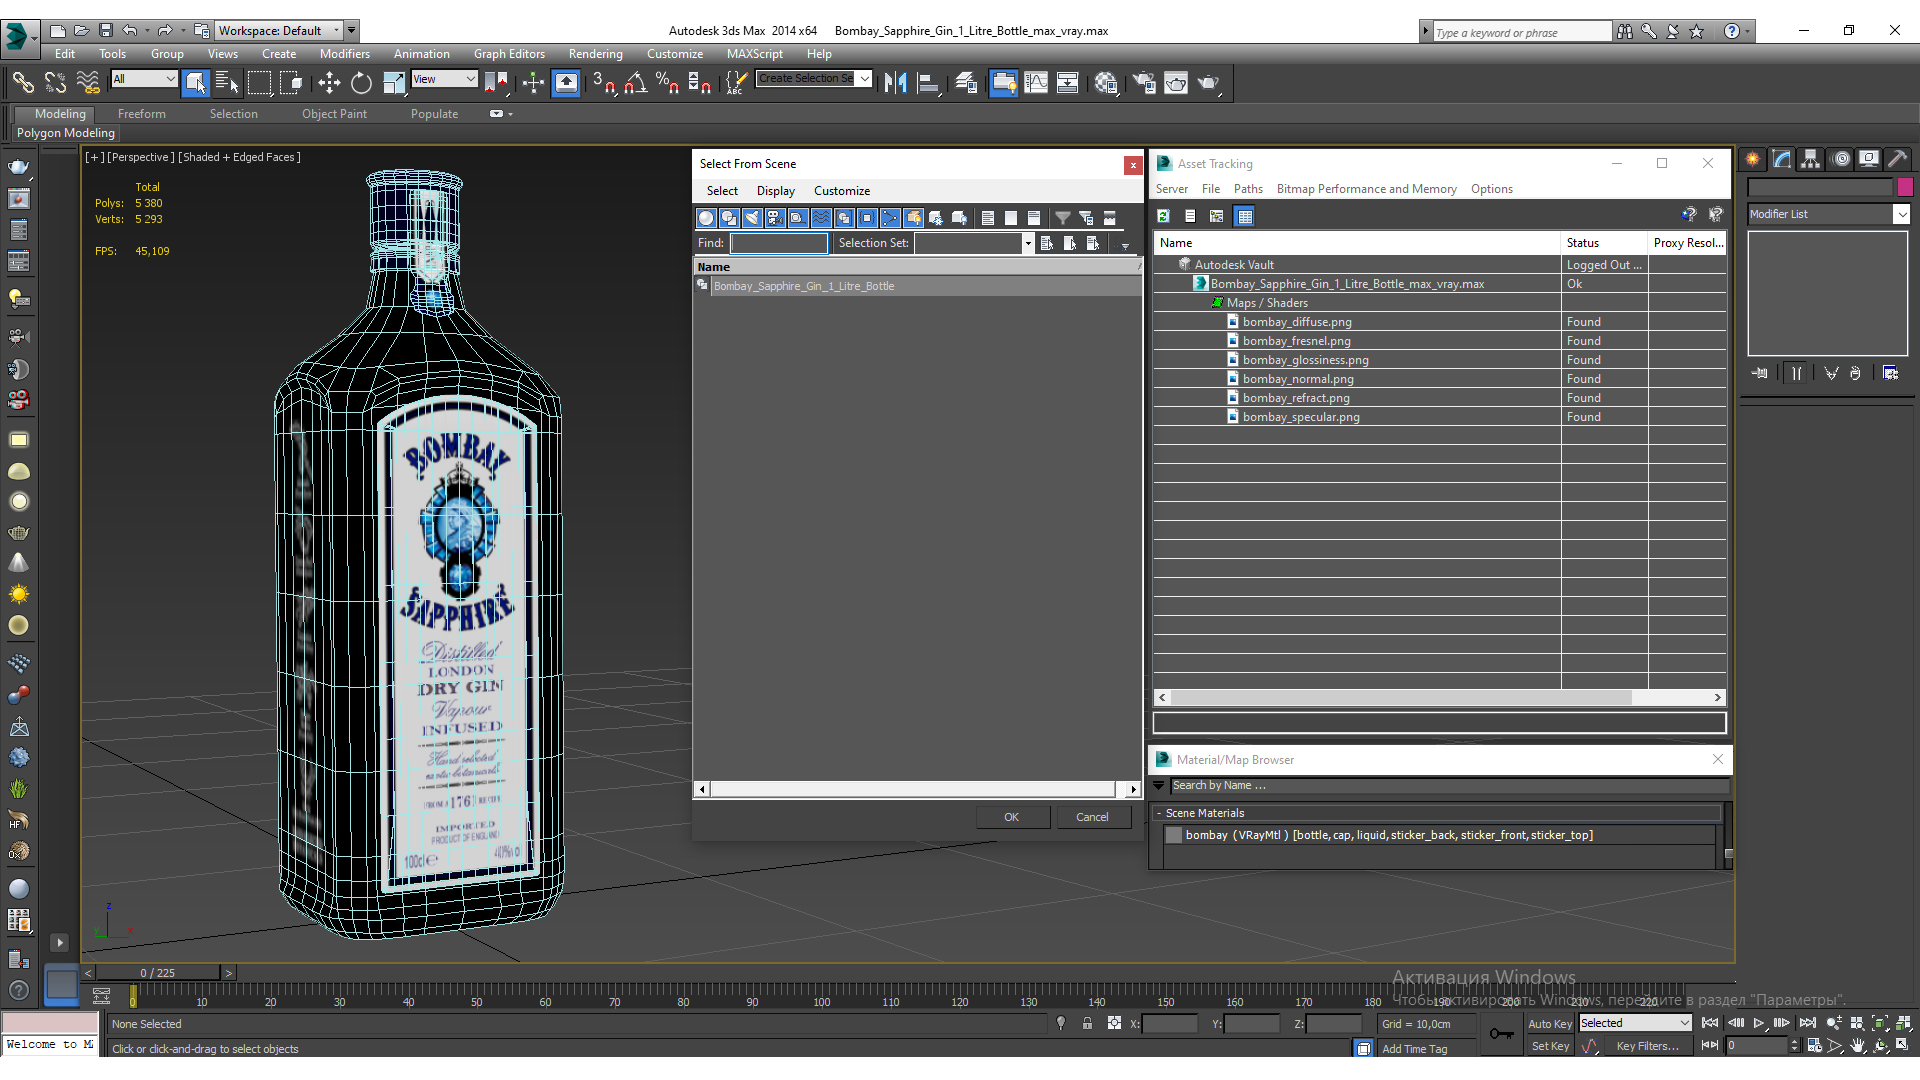This screenshot has height=1080, width=1920.
Task: Open the reference coordinate View dropdown
Action: pyautogui.click(x=445, y=79)
